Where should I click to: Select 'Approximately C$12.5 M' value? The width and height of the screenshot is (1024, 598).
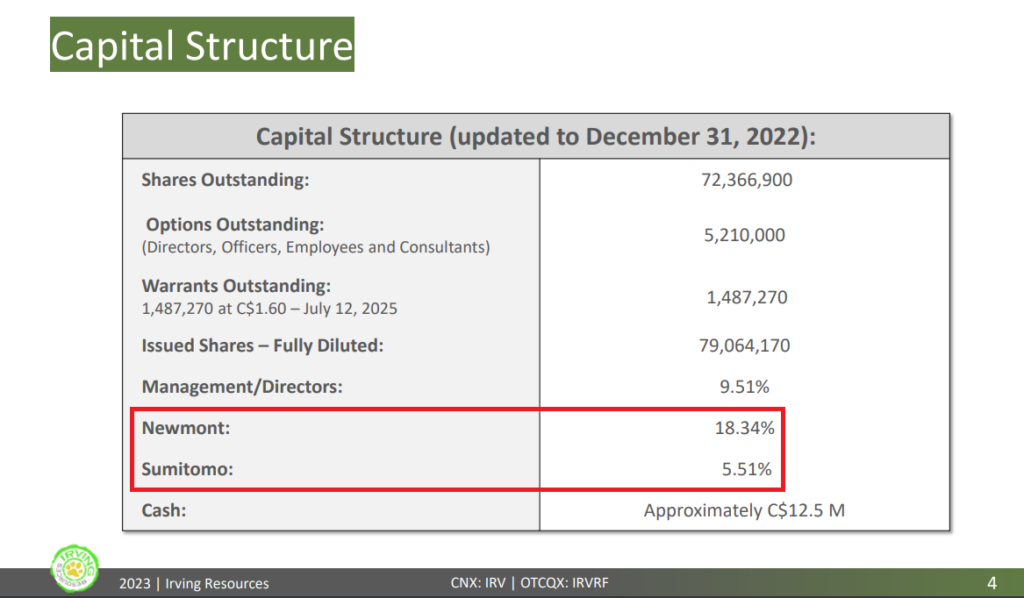pos(744,511)
